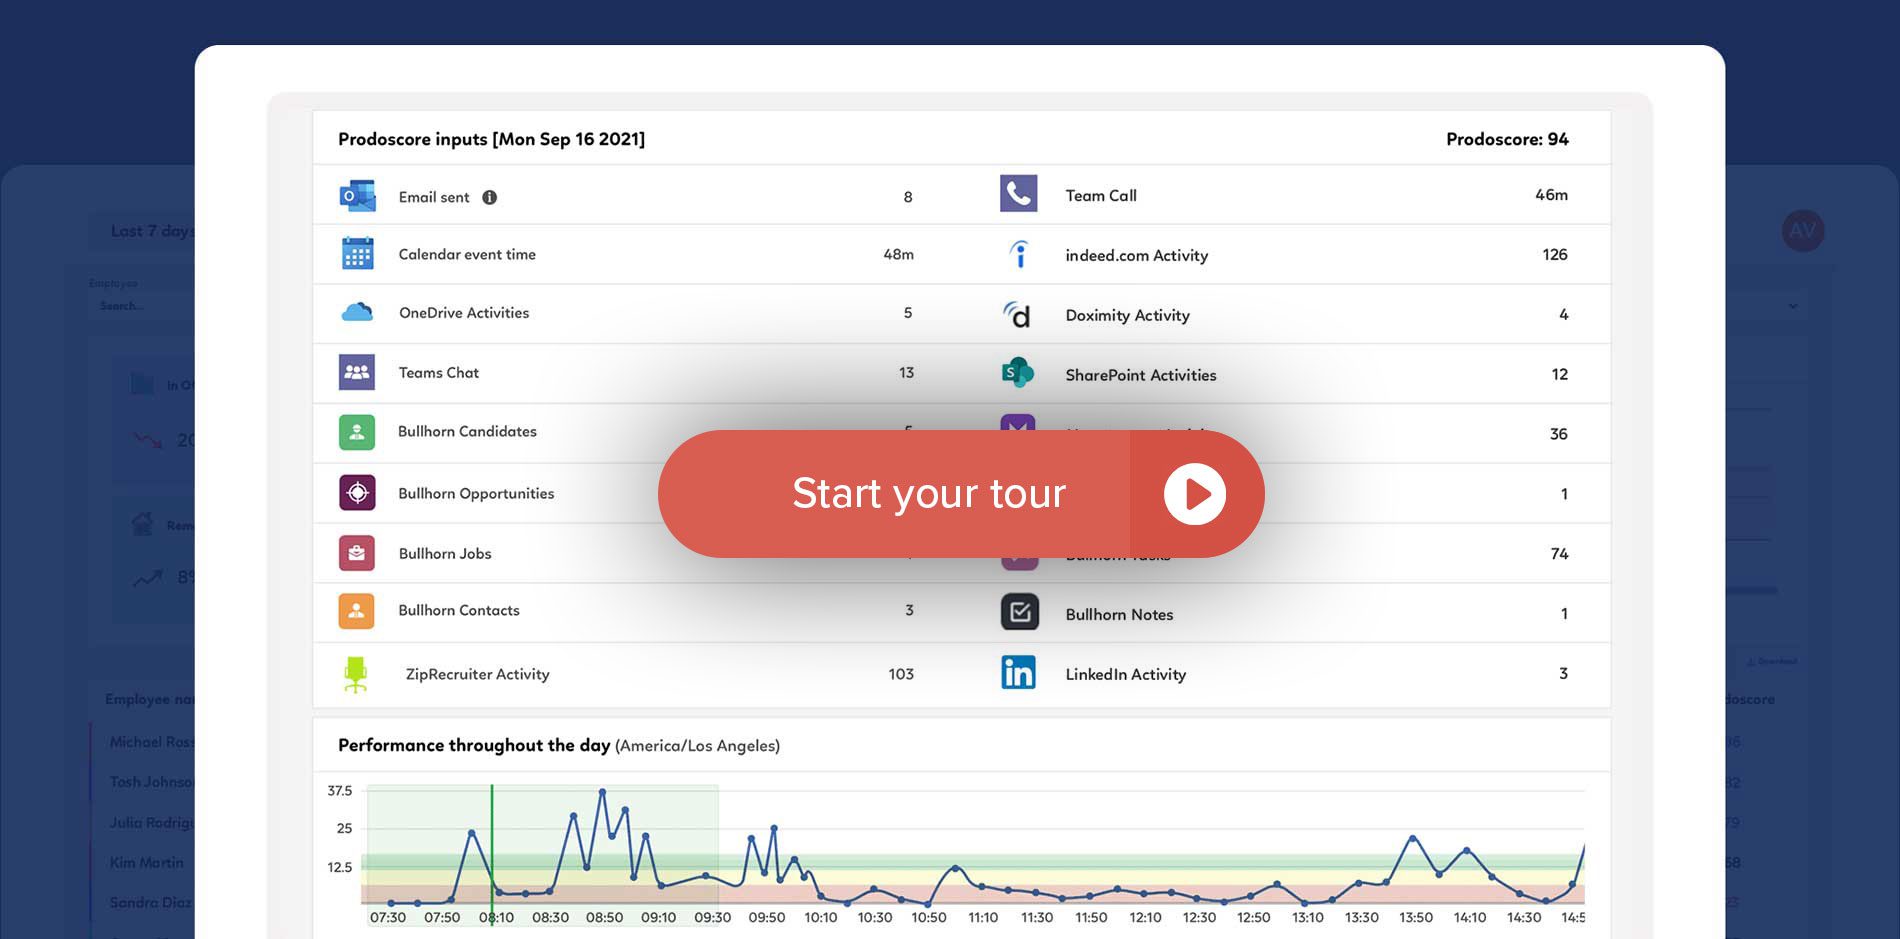Click the Calendar event time label
This screenshot has width=1900, height=939.
[x=467, y=254]
